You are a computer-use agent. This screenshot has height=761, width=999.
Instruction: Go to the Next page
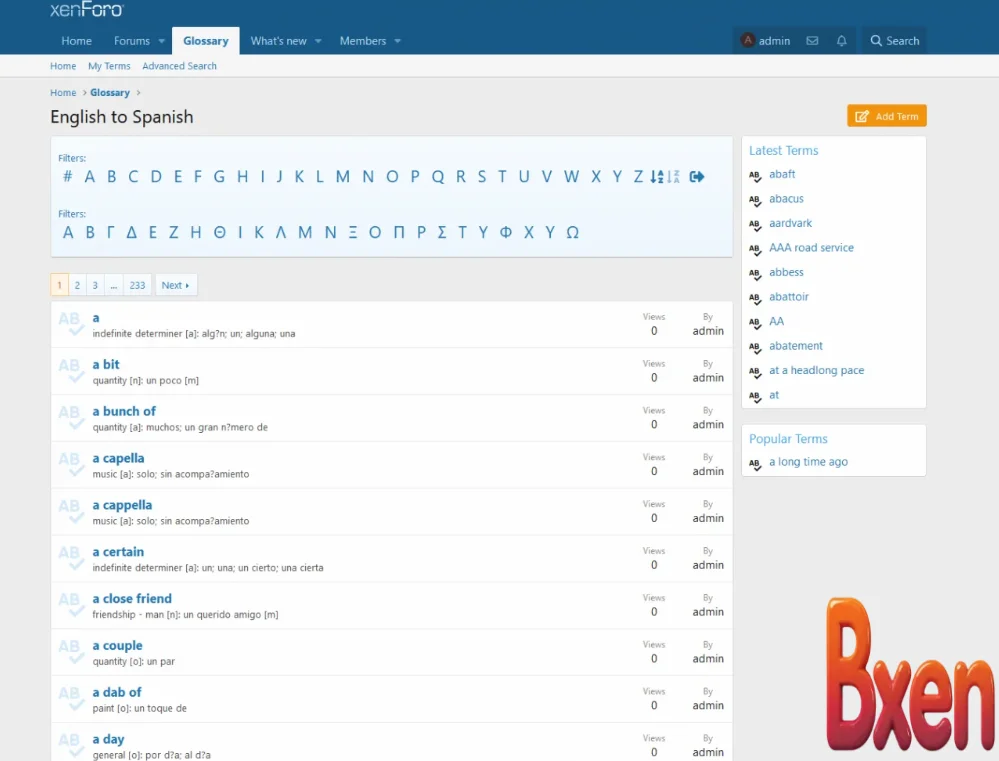coord(175,285)
